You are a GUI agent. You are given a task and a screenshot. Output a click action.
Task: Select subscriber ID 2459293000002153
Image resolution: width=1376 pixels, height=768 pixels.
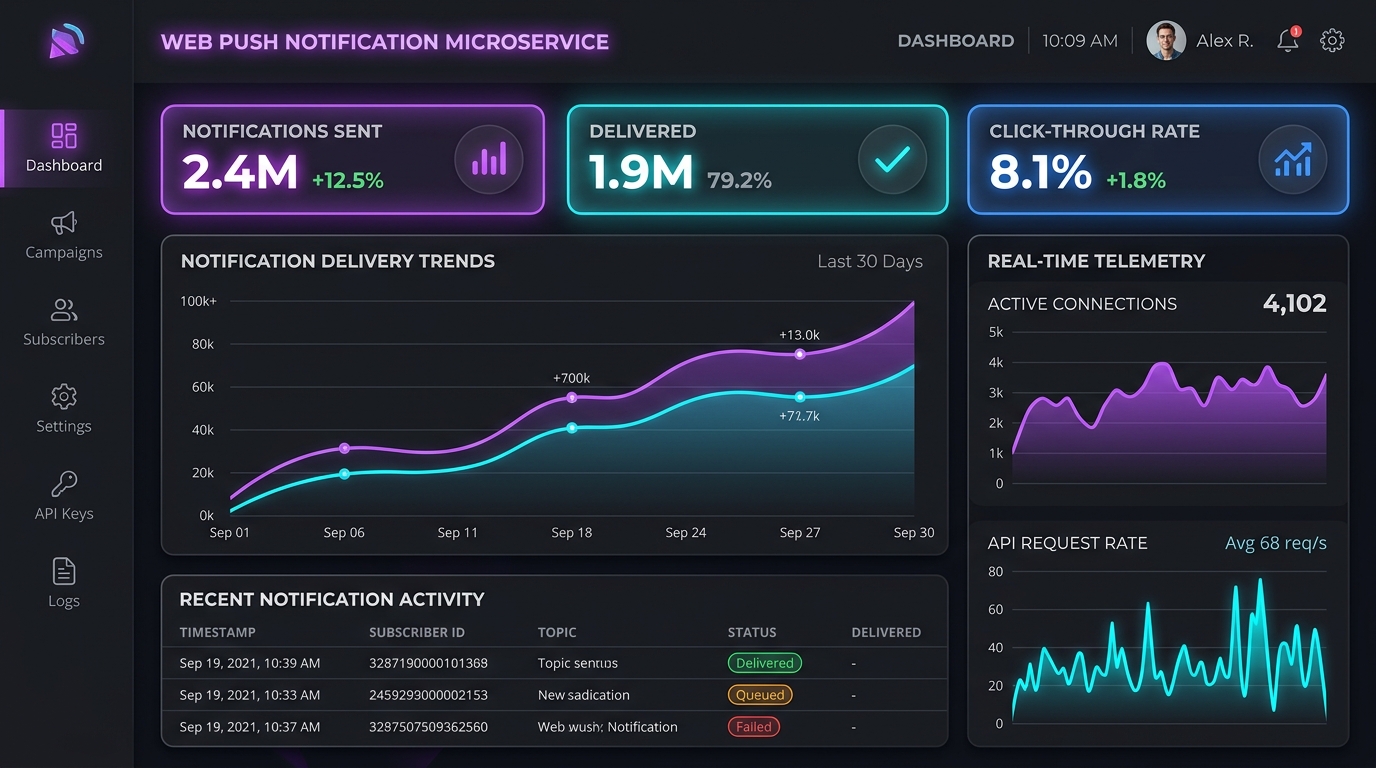click(x=428, y=695)
